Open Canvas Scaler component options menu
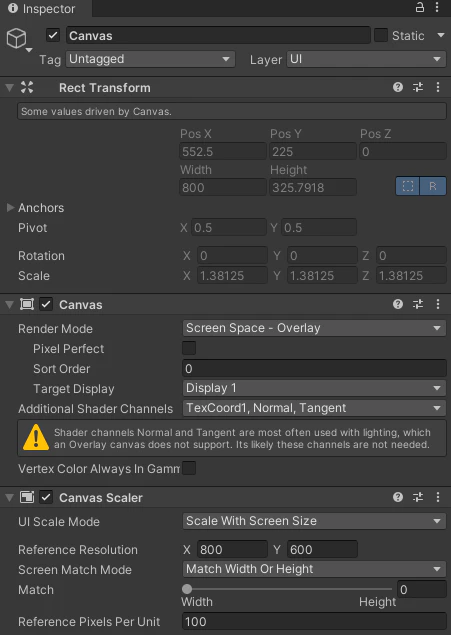The image size is (451, 635). click(x=438, y=497)
